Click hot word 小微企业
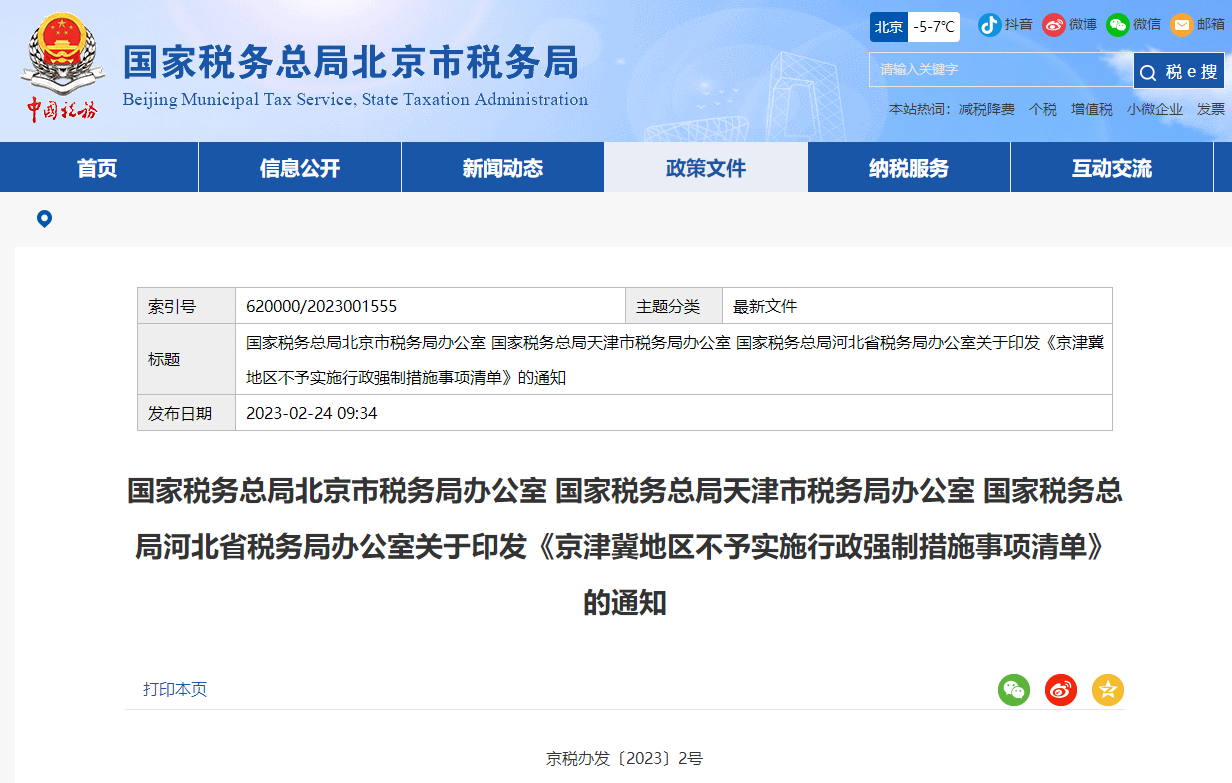1232x783 pixels. [1155, 110]
